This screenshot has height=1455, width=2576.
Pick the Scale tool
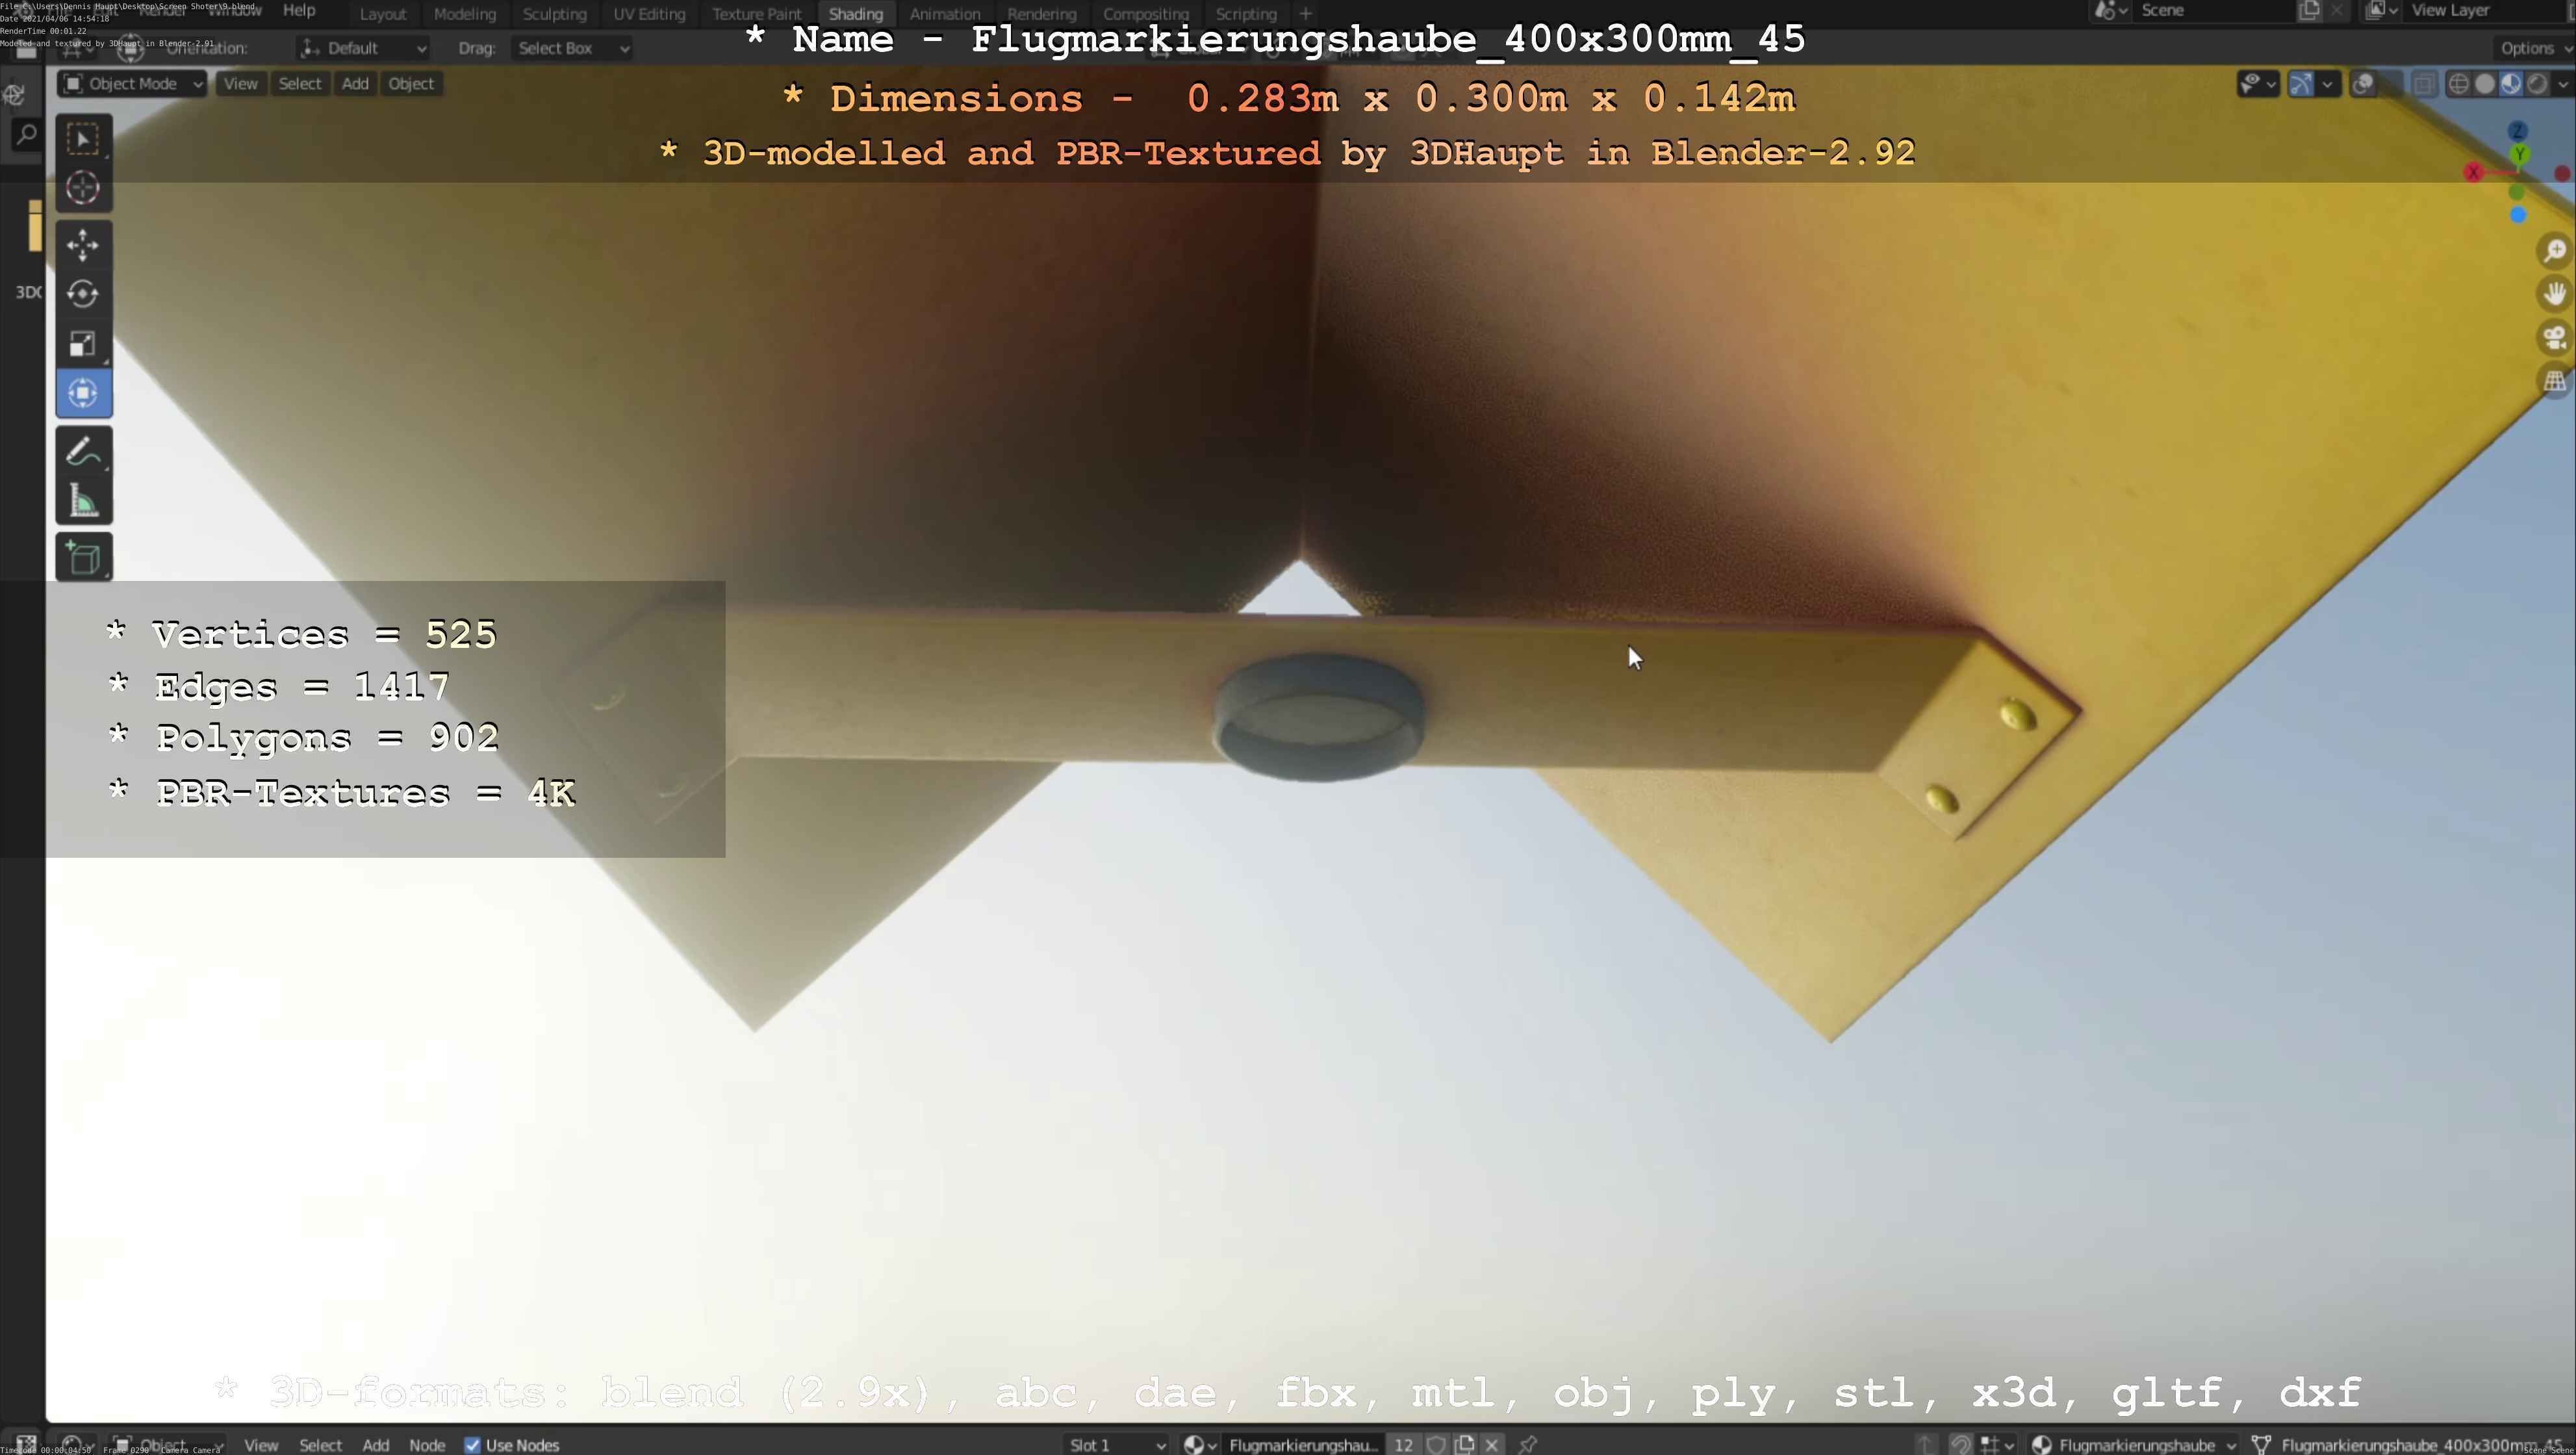click(83, 344)
